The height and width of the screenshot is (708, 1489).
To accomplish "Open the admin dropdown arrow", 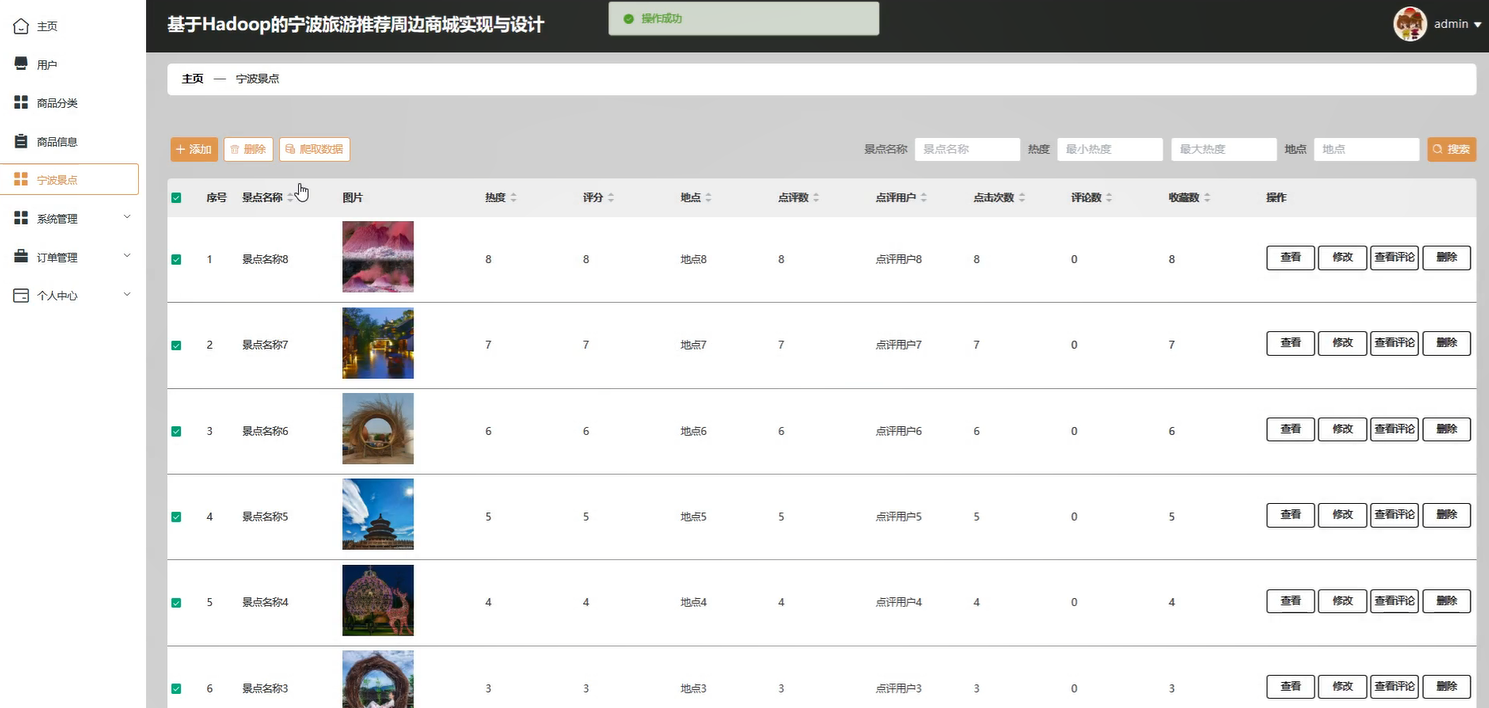I will coord(1477,25).
